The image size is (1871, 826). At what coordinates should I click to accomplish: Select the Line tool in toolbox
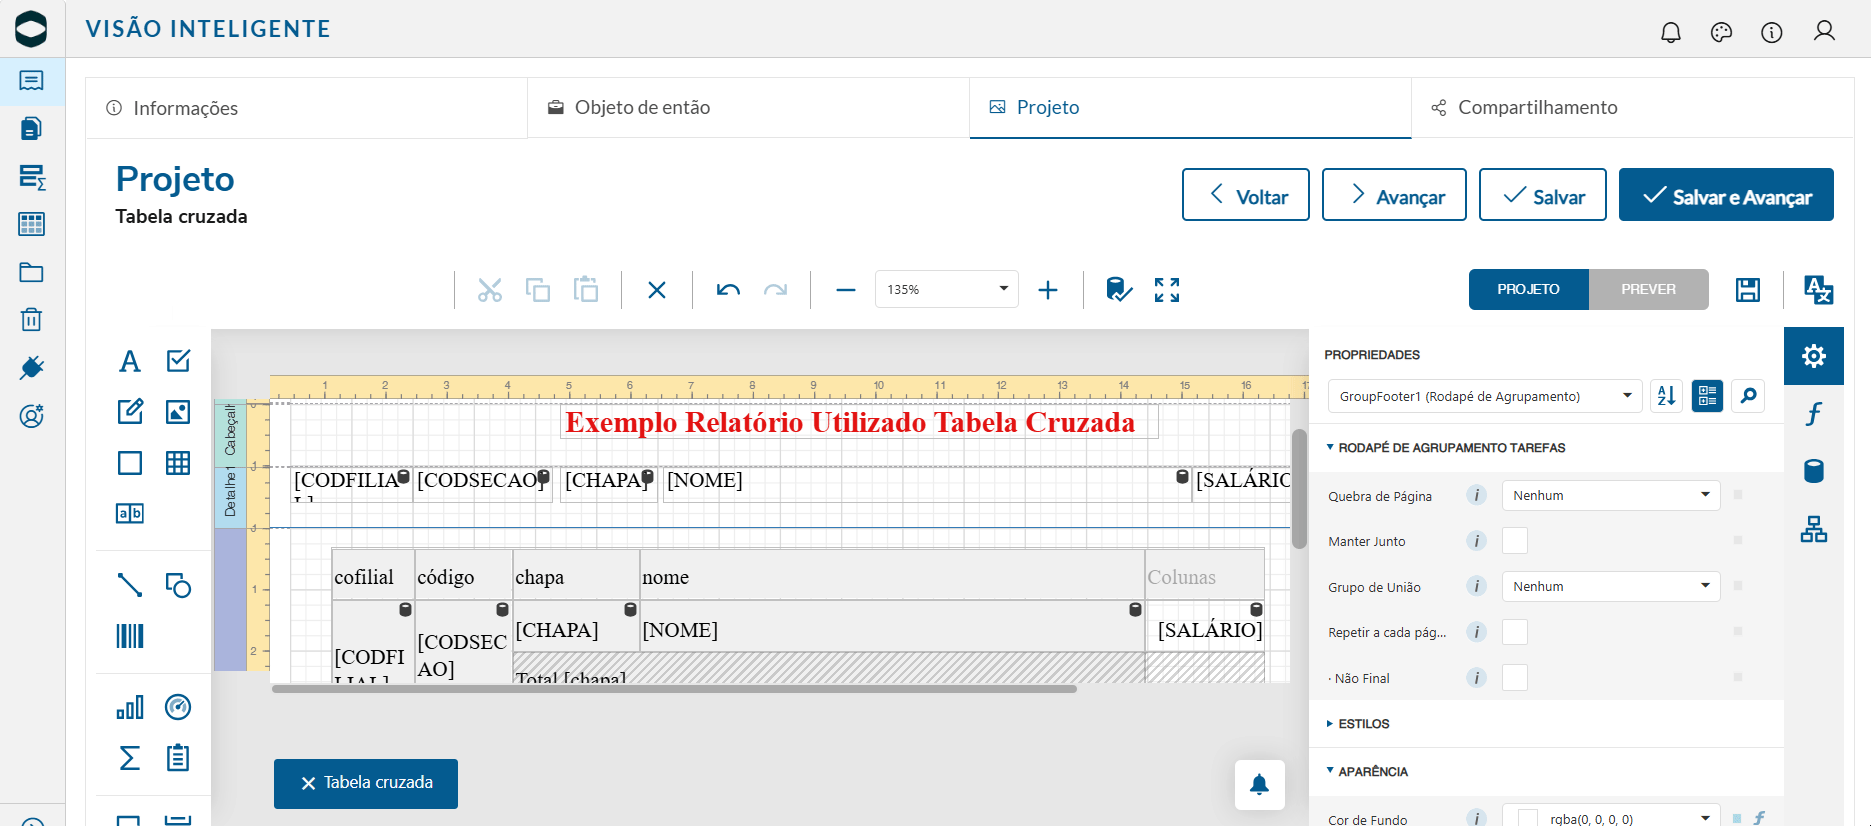coord(130,585)
